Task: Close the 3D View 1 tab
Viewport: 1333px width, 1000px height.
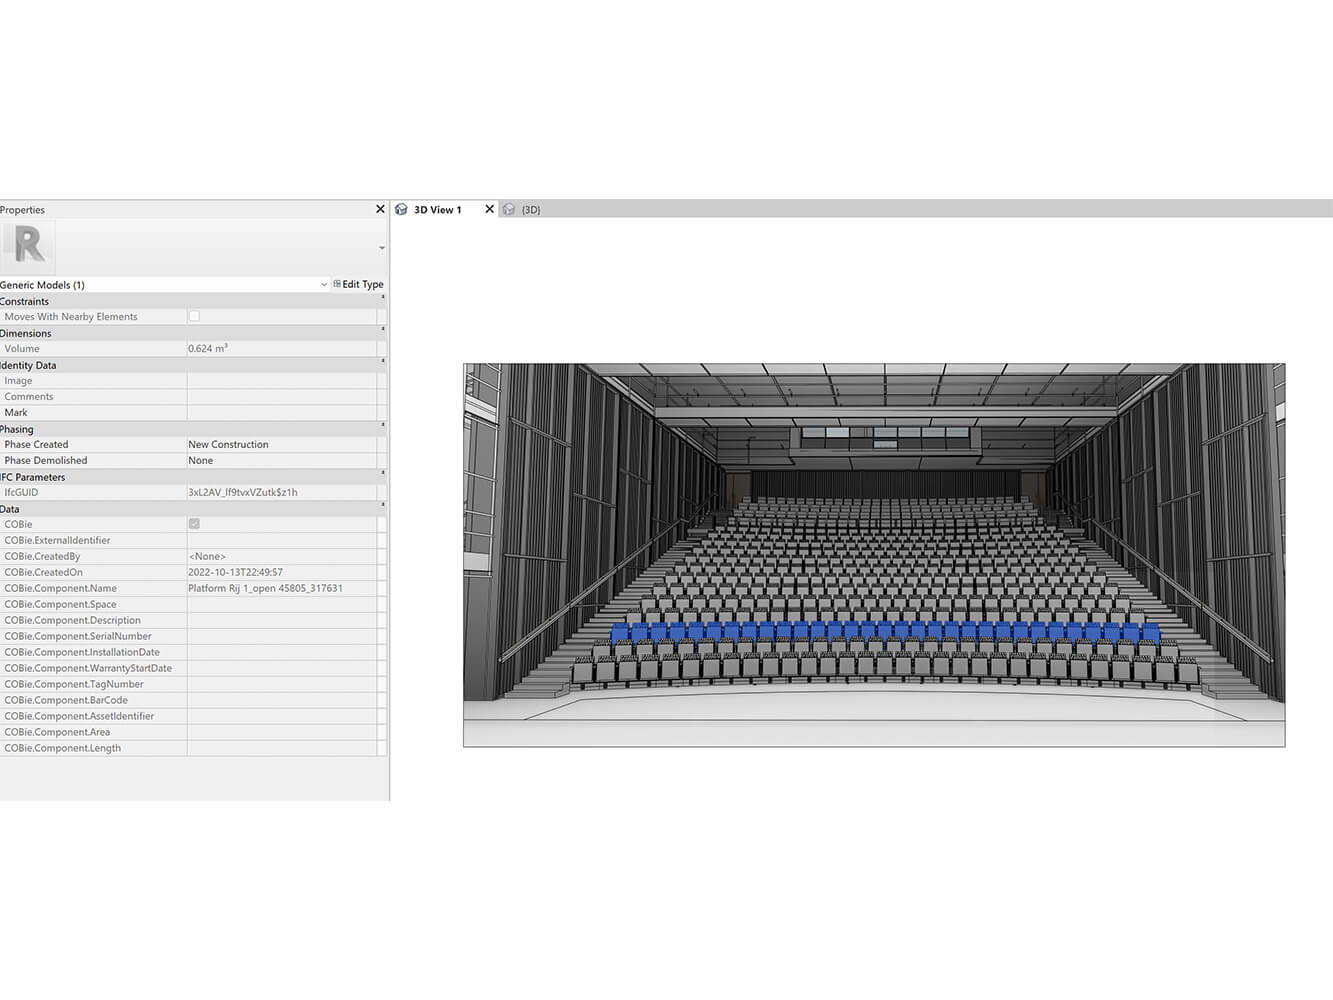Action: click(489, 209)
